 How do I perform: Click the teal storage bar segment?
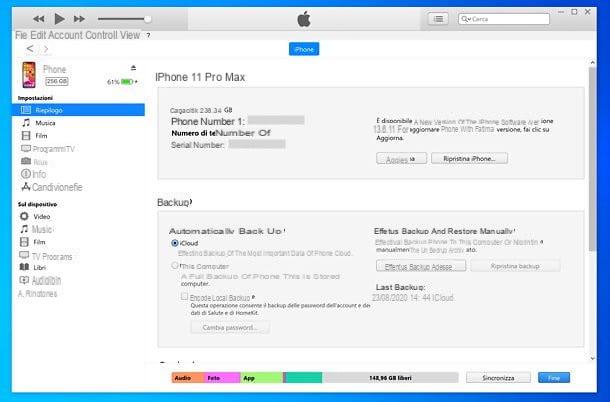click(304, 378)
